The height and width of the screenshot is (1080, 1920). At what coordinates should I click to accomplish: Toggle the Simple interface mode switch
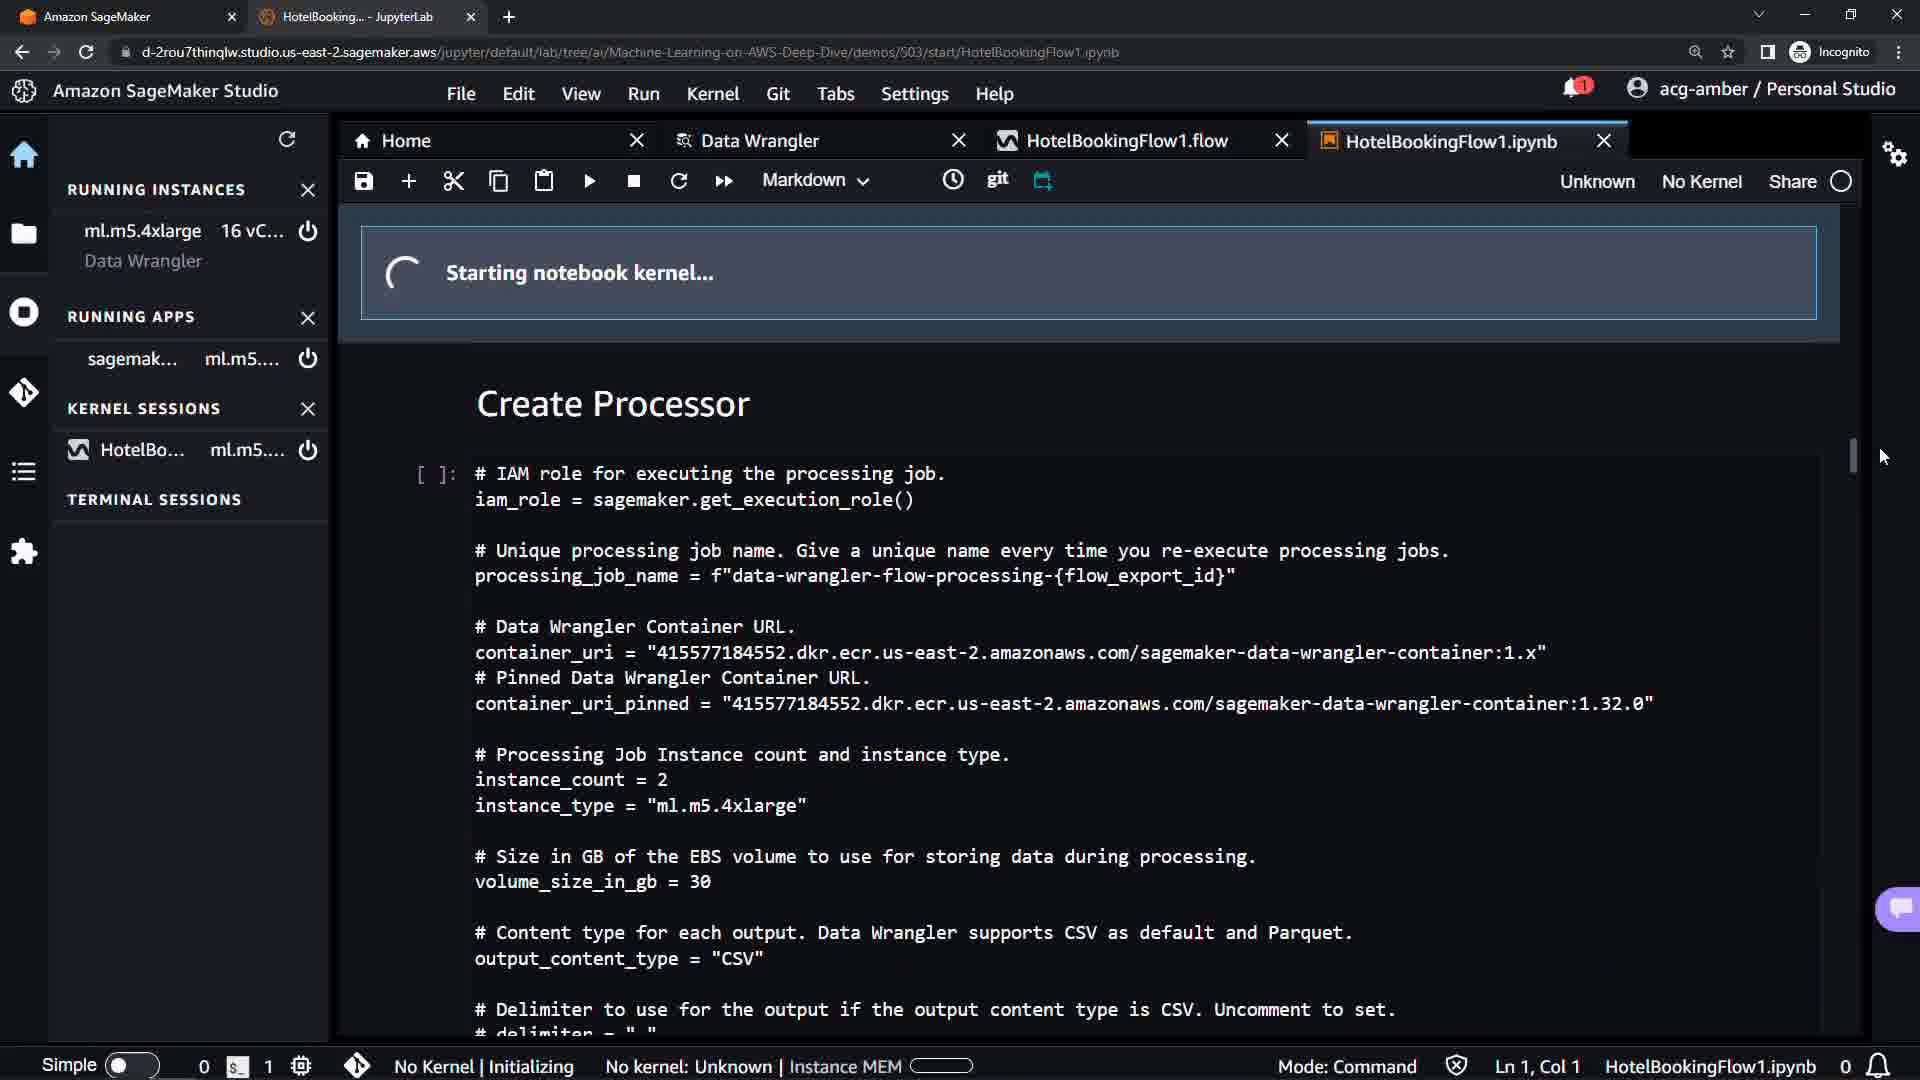(130, 1066)
